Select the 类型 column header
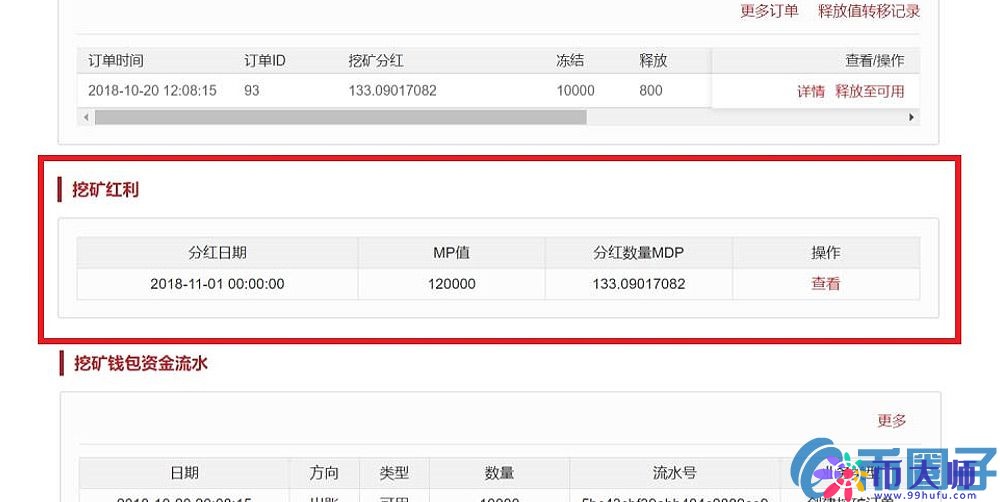1000x502 pixels. pos(394,473)
